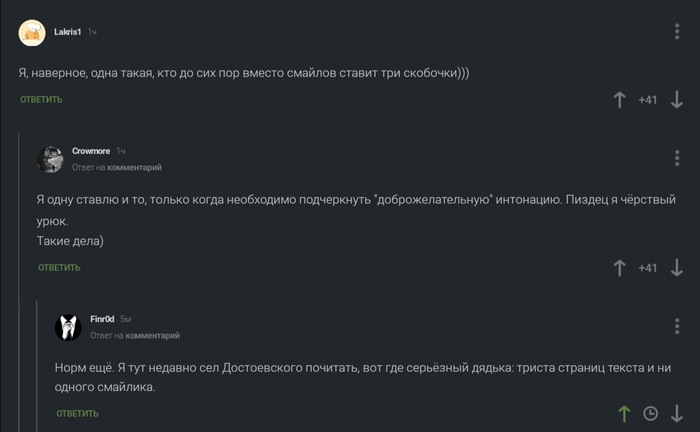The height and width of the screenshot is (432, 700).
Task: Open the Lakris1 username profile link
Action: pyautogui.click(x=68, y=32)
